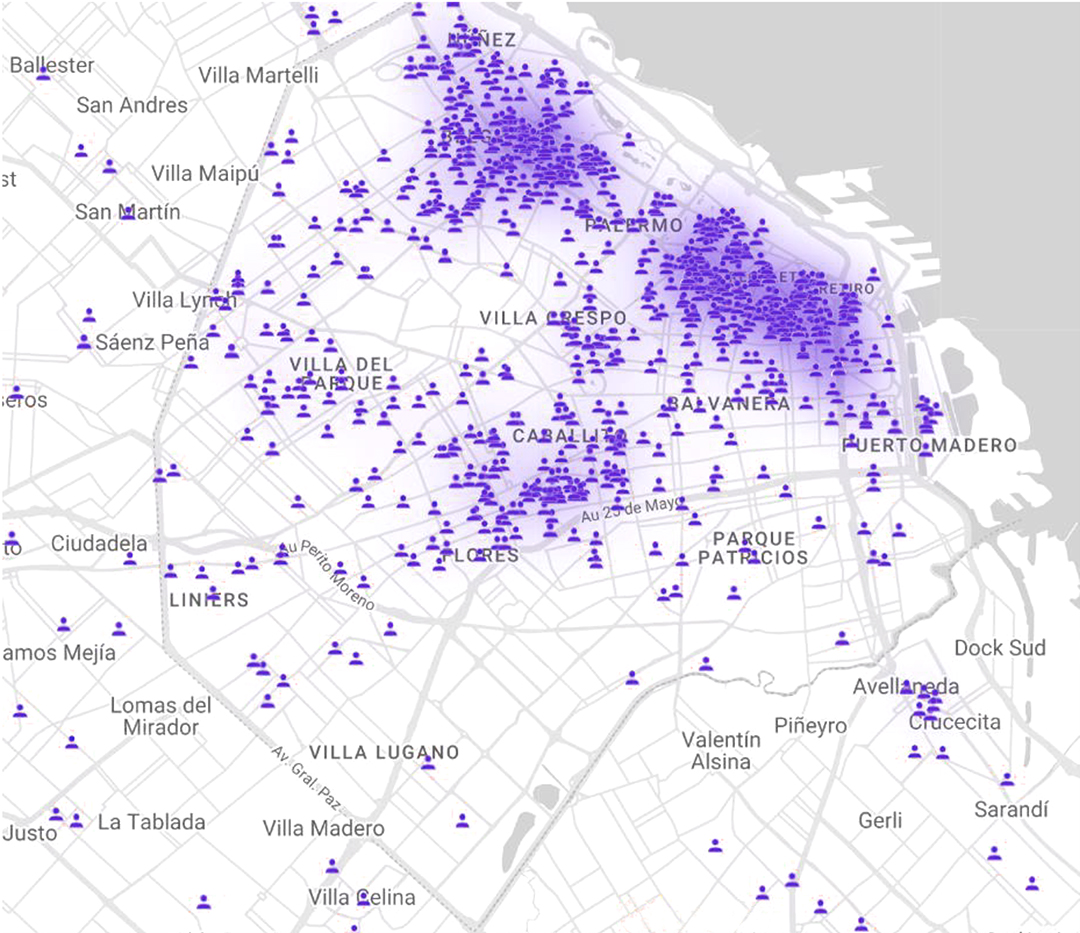Image resolution: width=1080 pixels, height=933 pixels.
Task: Click the person marker immediately left of La Tablada
Action: tap(77, 821)
